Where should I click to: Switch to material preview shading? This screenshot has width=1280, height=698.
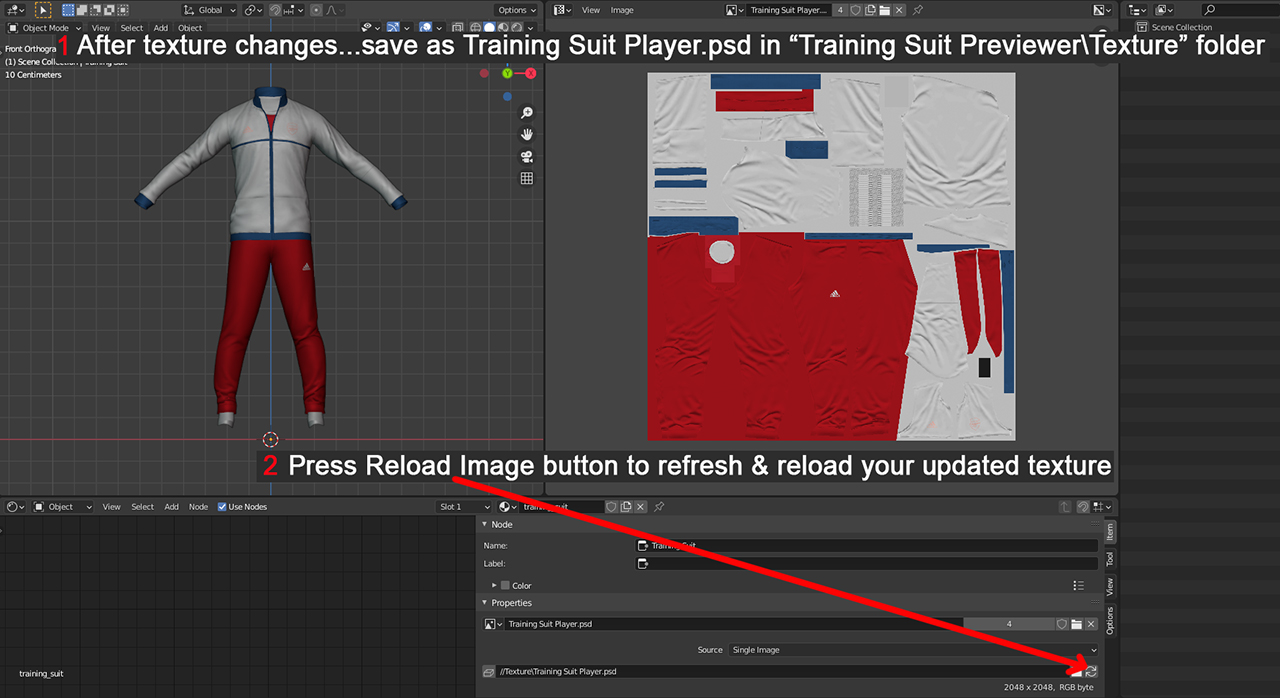503,28
